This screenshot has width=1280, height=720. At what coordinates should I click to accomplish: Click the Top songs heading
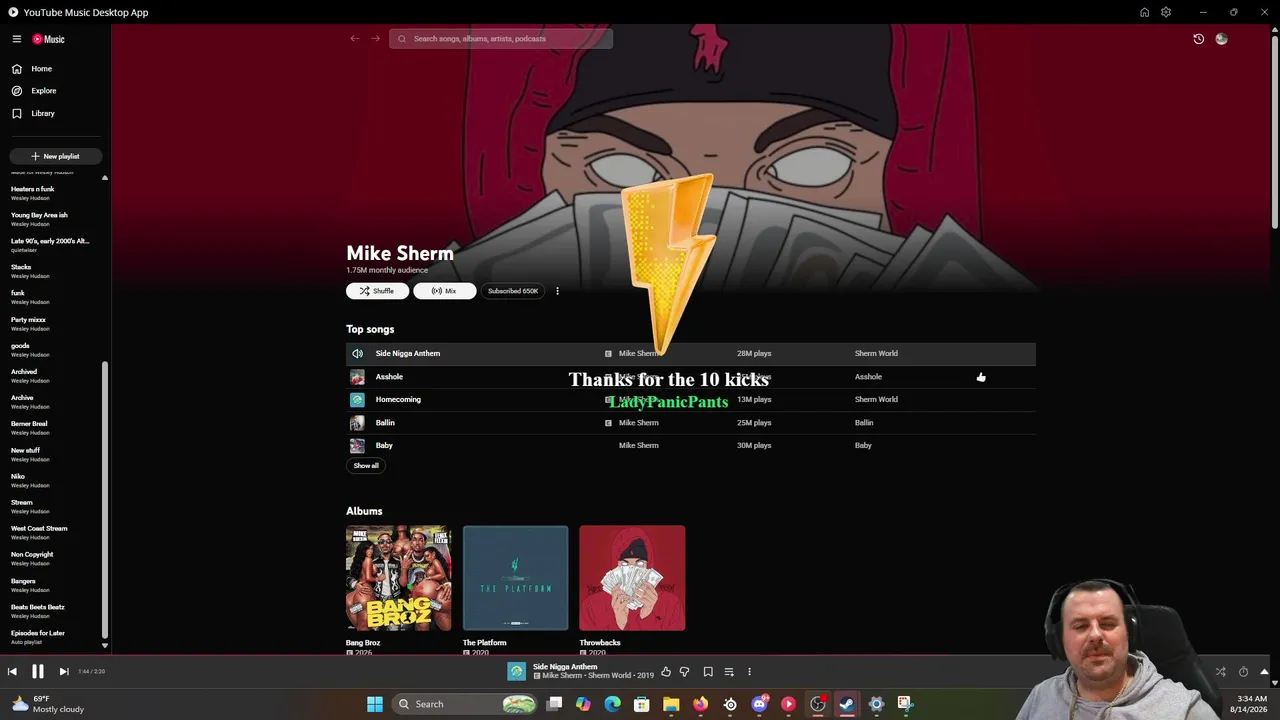pyautogui.click(x=370, y=329)
